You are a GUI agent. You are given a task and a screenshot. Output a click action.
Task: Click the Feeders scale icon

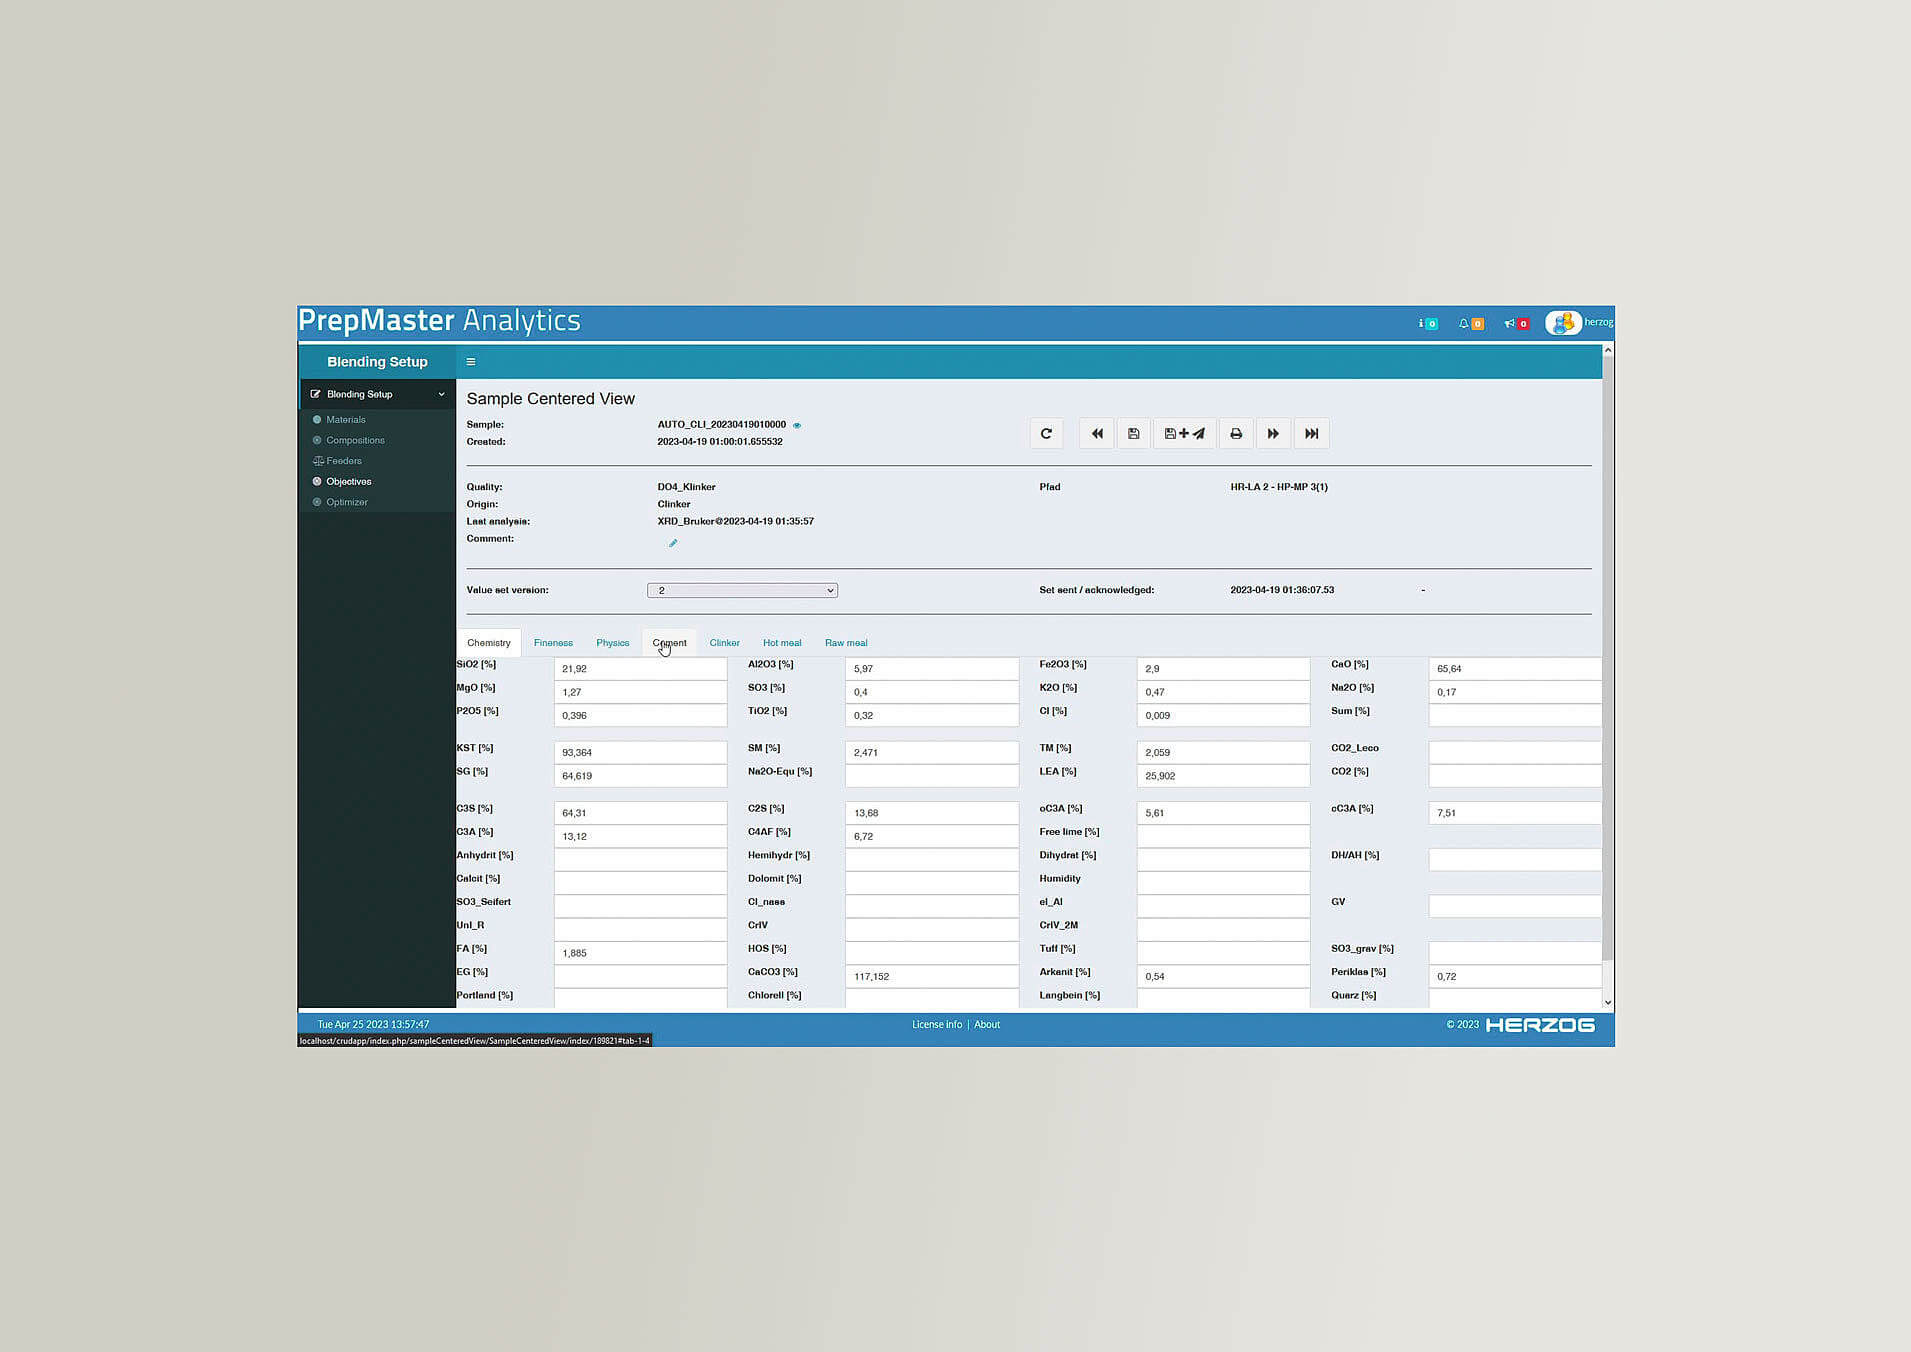(318, 461)
